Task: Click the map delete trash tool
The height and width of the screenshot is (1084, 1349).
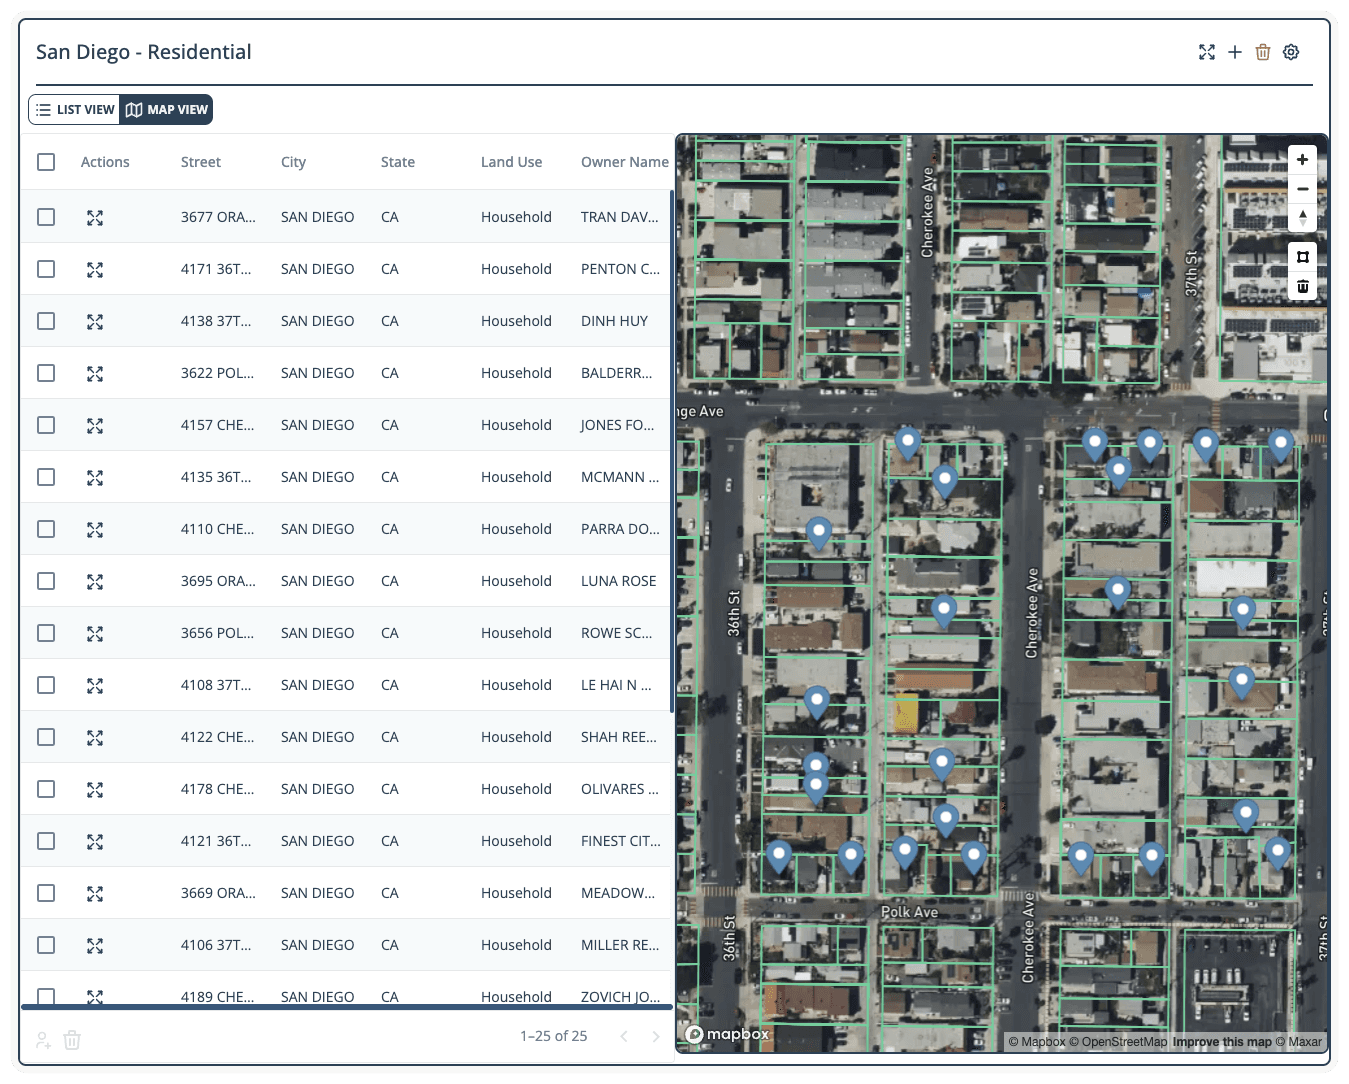Action: point(1302,286)
